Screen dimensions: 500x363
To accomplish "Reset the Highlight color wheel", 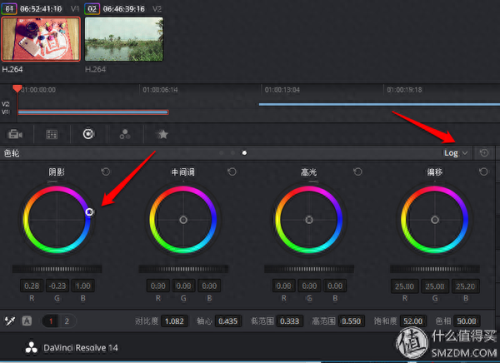I will click(x=358, y=172).
